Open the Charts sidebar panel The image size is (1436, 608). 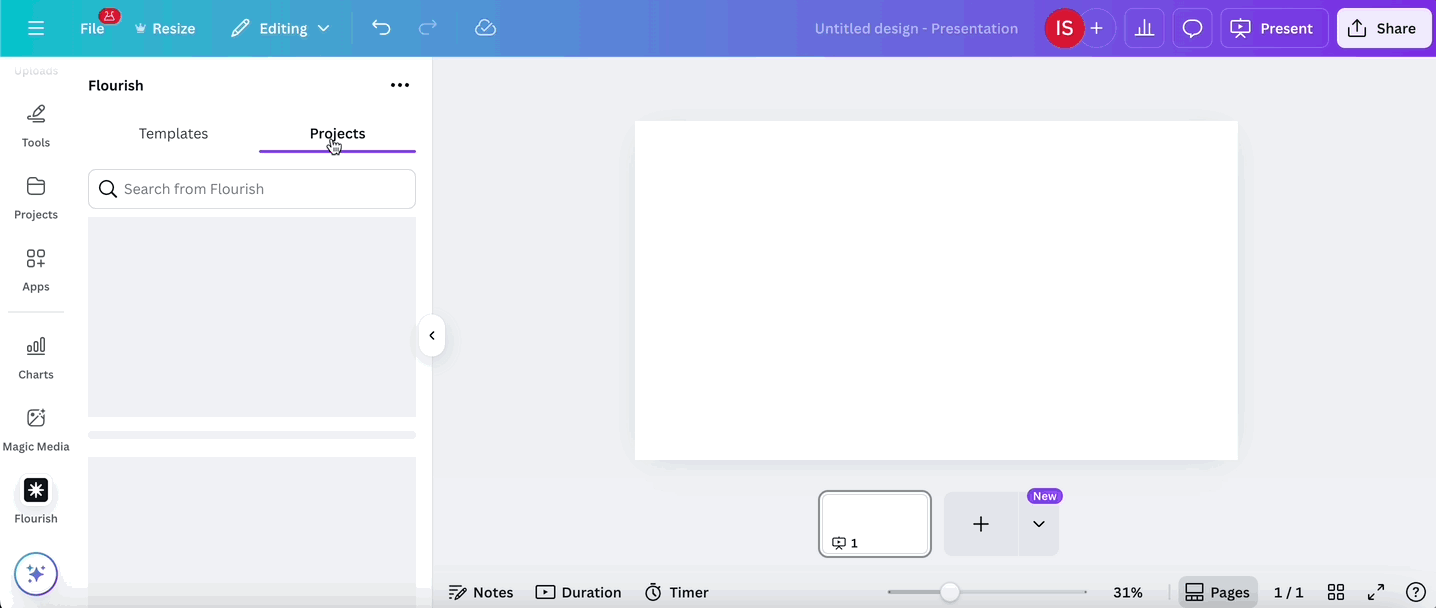coord(36,358)
